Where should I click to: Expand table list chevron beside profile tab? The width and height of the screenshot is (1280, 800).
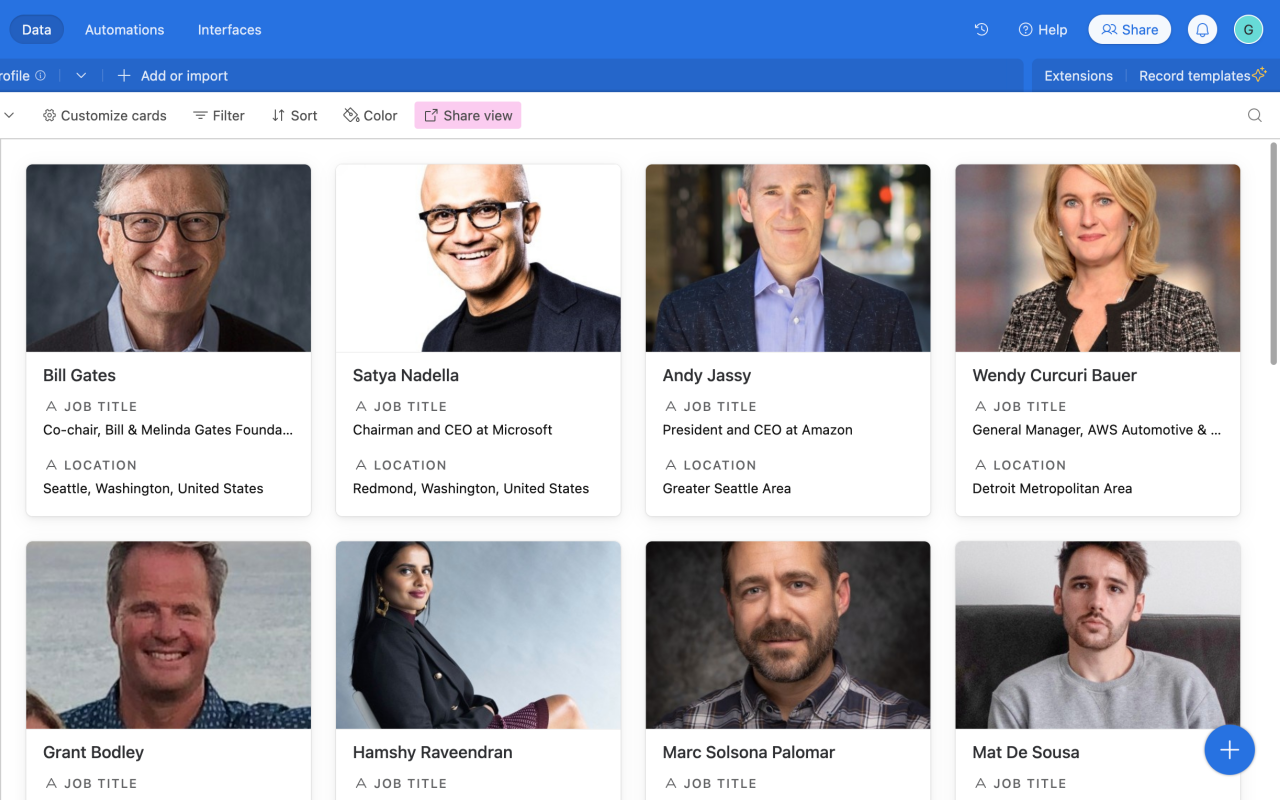[81, 76]
